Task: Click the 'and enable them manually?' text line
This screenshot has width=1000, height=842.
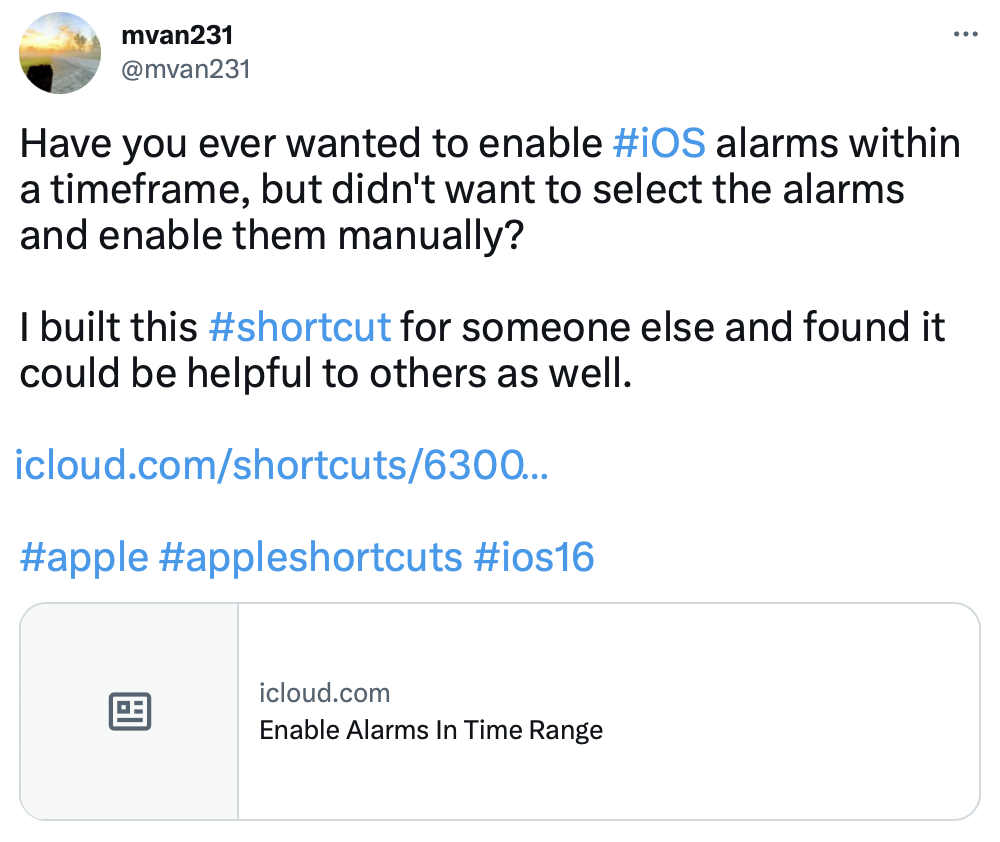Action: click(272, 235)
